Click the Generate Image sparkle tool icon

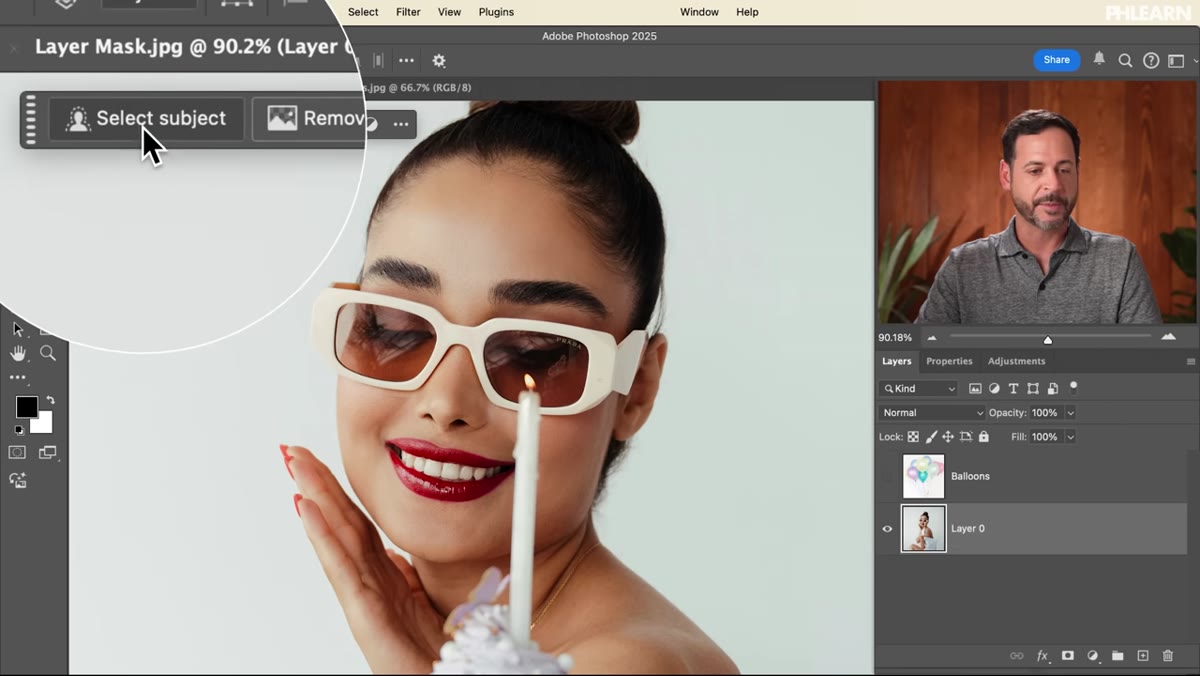[18, 480]
